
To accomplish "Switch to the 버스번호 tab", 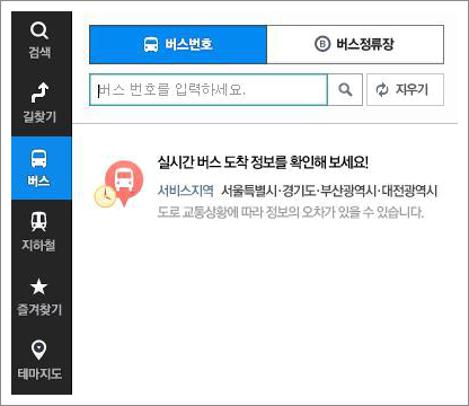I will point(178,44).
